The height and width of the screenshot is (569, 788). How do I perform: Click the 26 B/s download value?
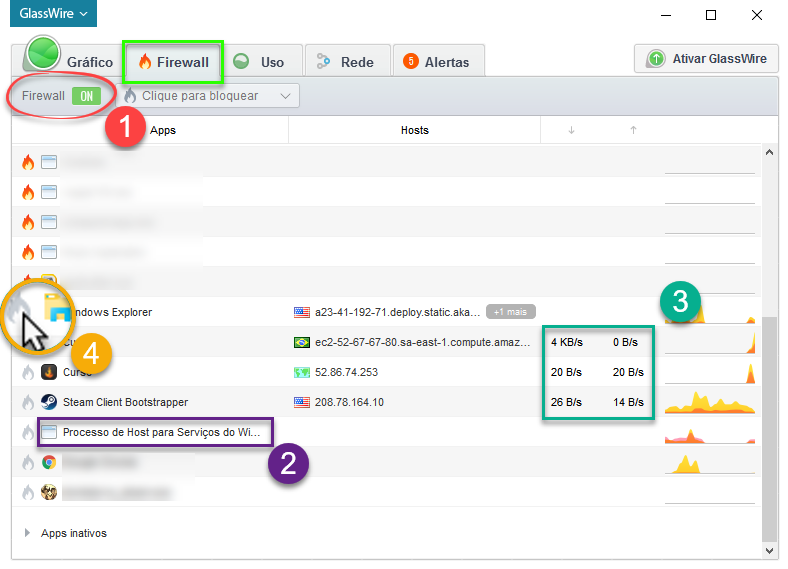tap(566, 402)
